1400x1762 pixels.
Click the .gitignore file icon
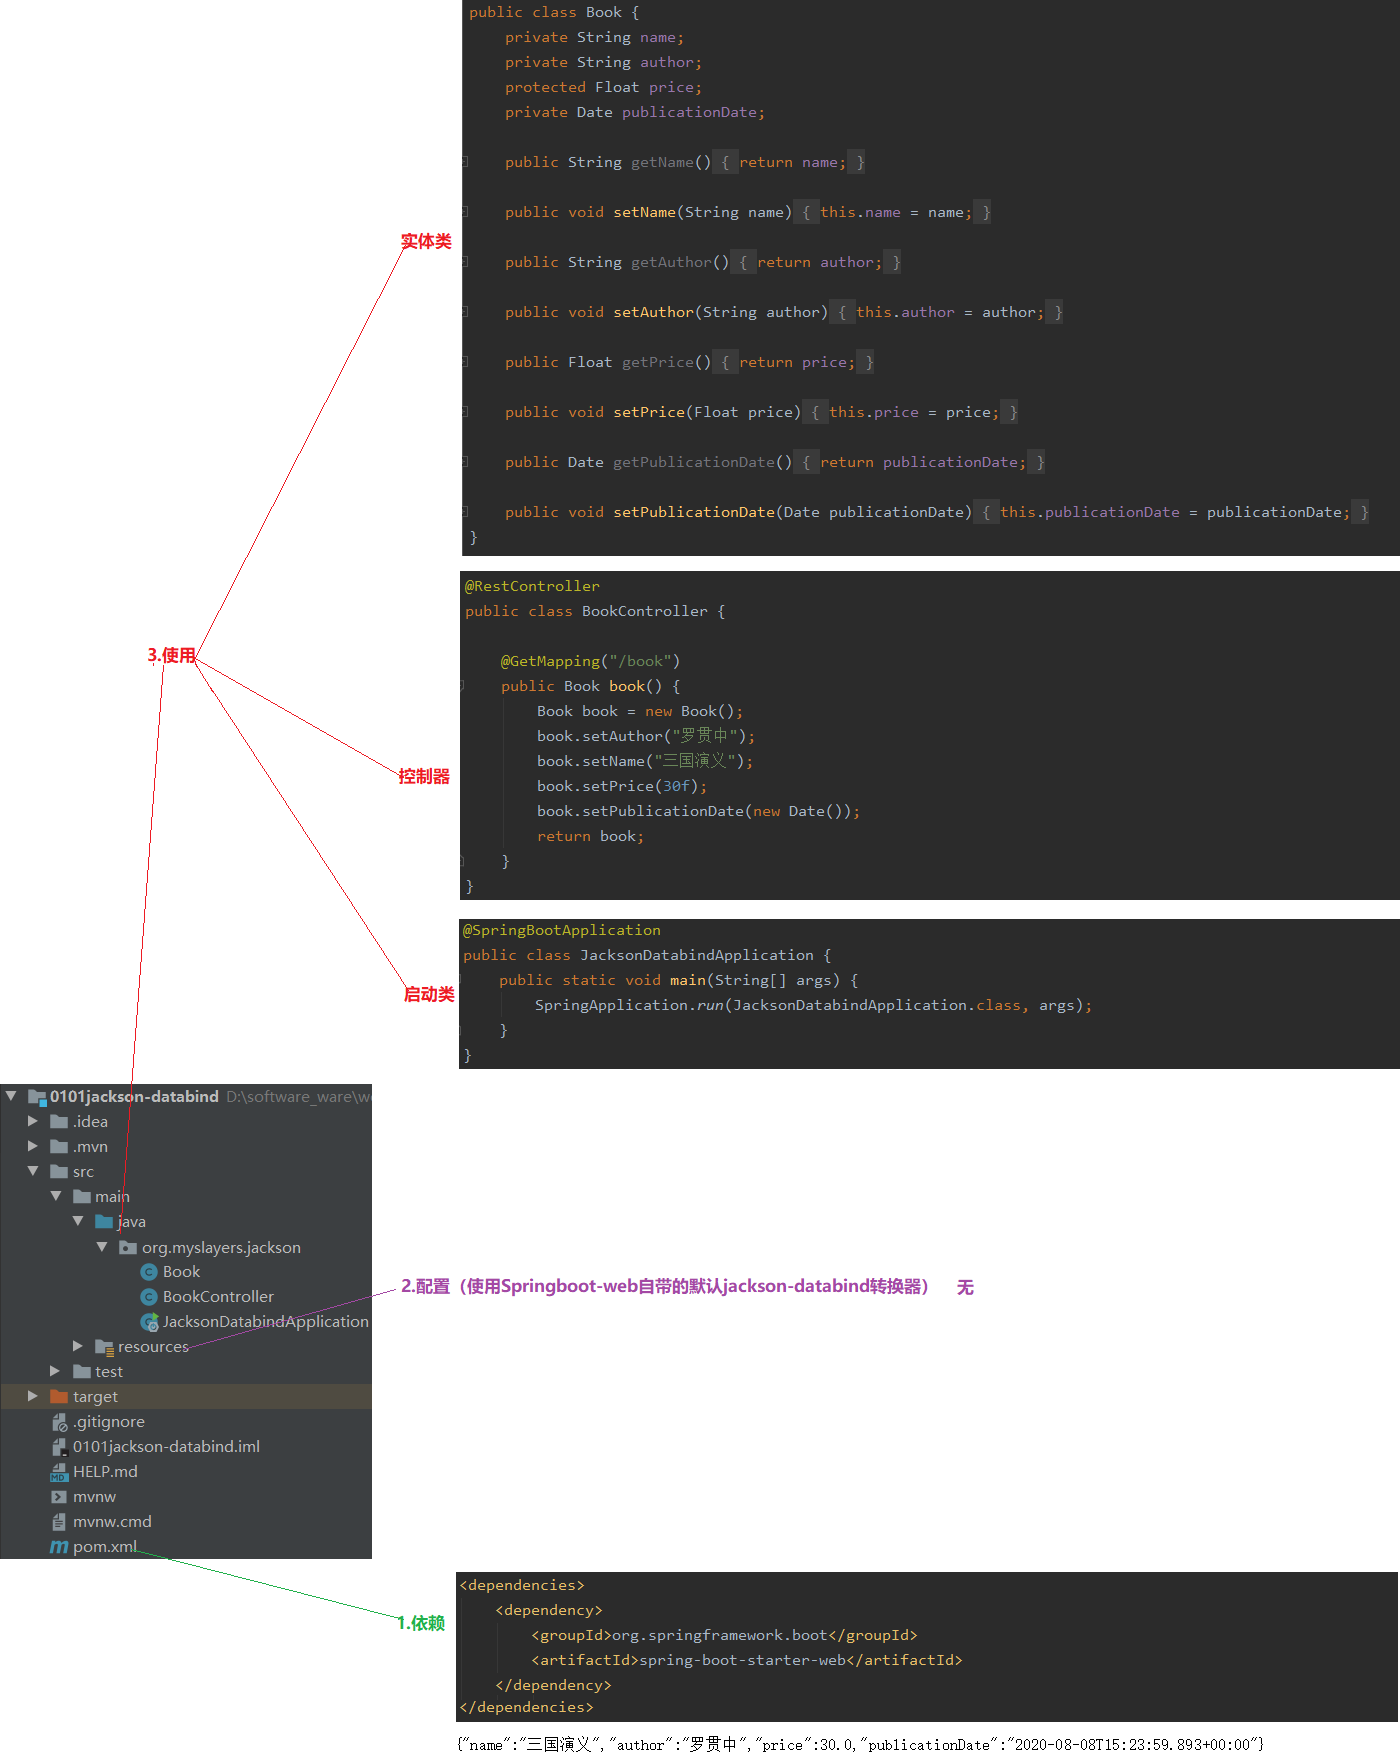click(x=59, y=1422)
